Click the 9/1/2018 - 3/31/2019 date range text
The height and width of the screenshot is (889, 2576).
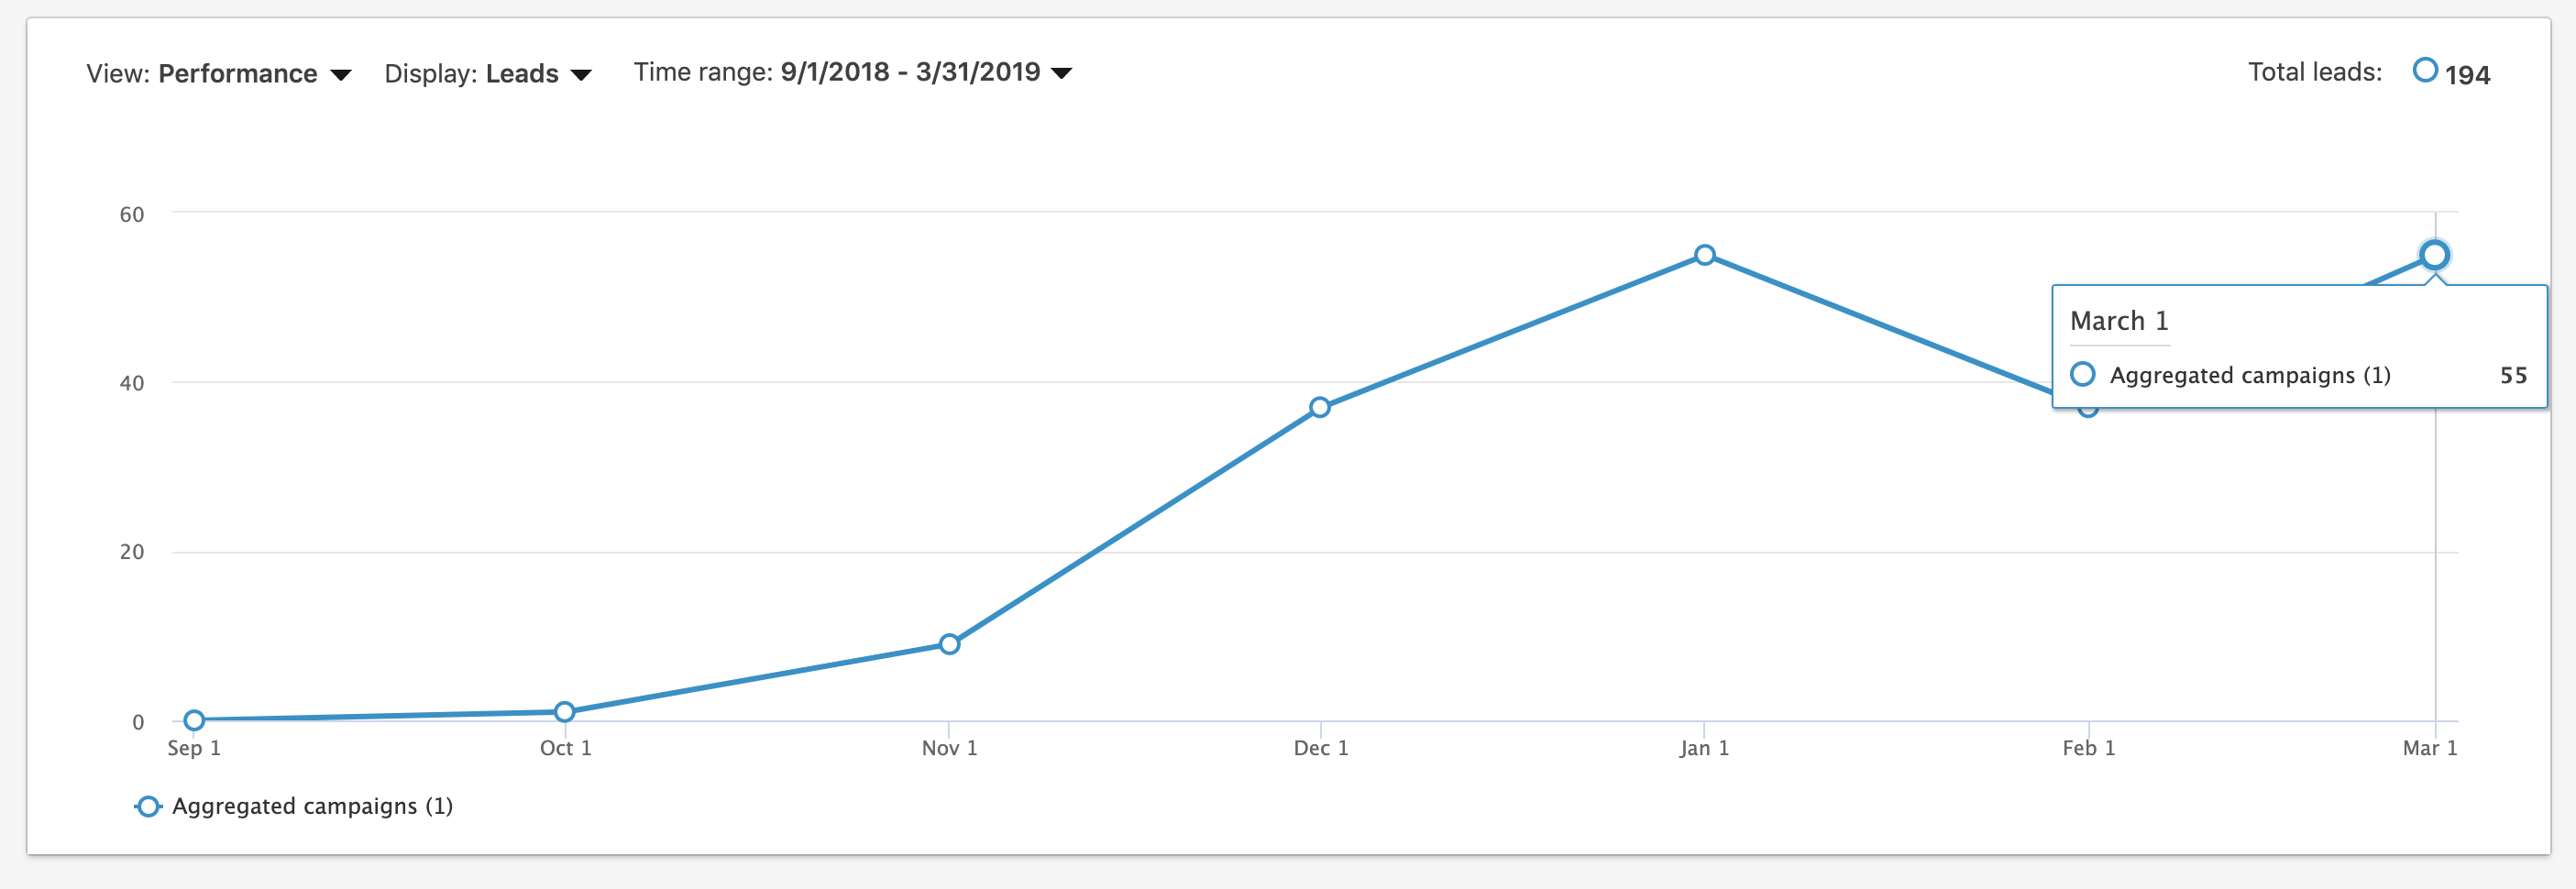coord(910,72)
